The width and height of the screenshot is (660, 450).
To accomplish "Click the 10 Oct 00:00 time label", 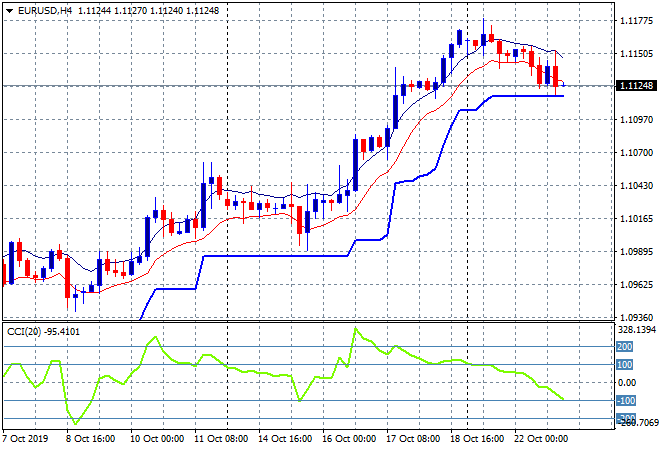I will (x=157, y=439).
